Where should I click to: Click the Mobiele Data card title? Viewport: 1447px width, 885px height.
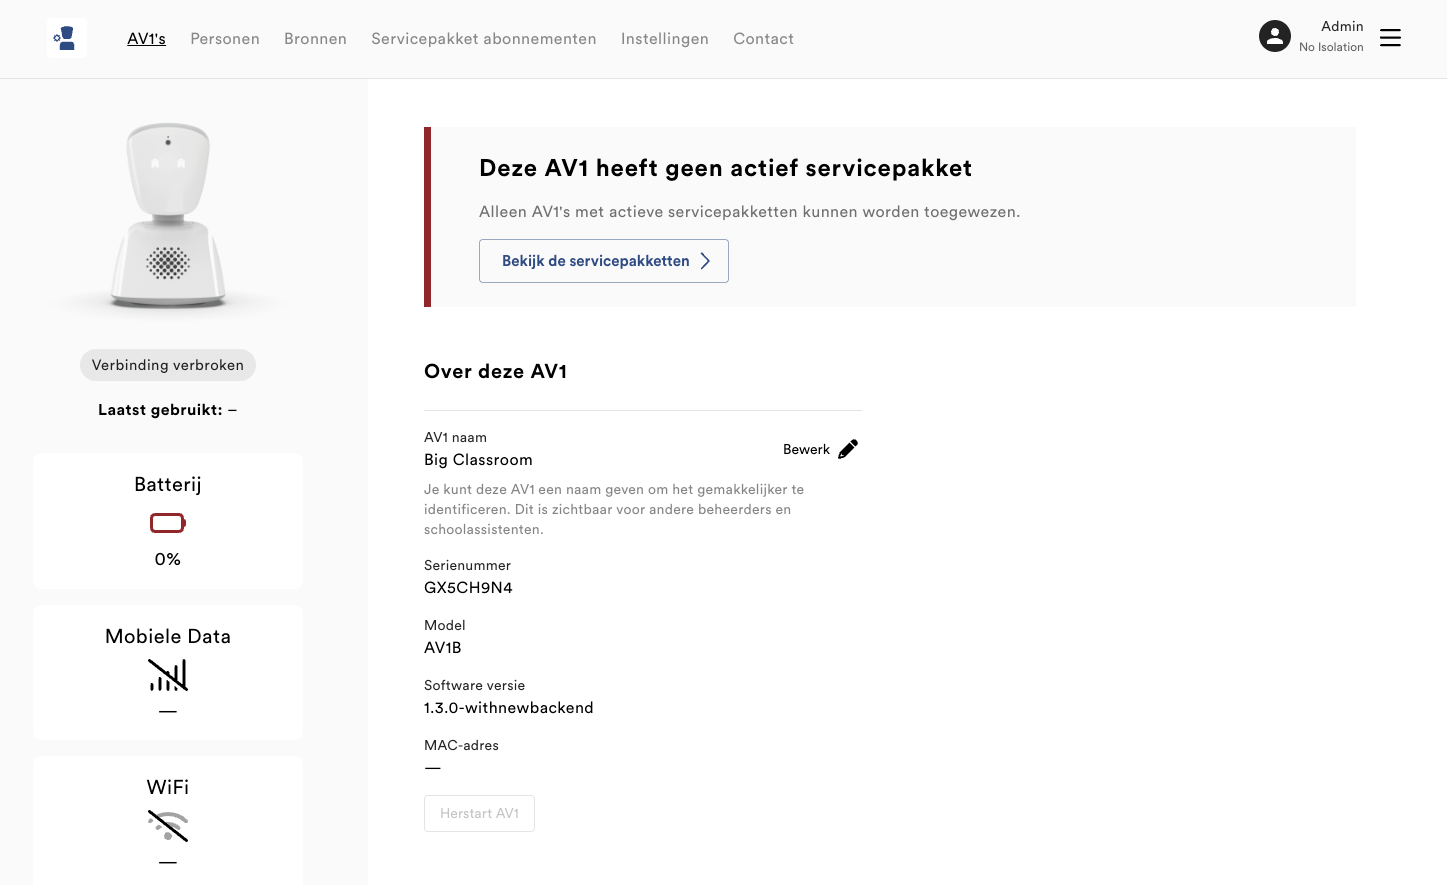tap(168, 636)
